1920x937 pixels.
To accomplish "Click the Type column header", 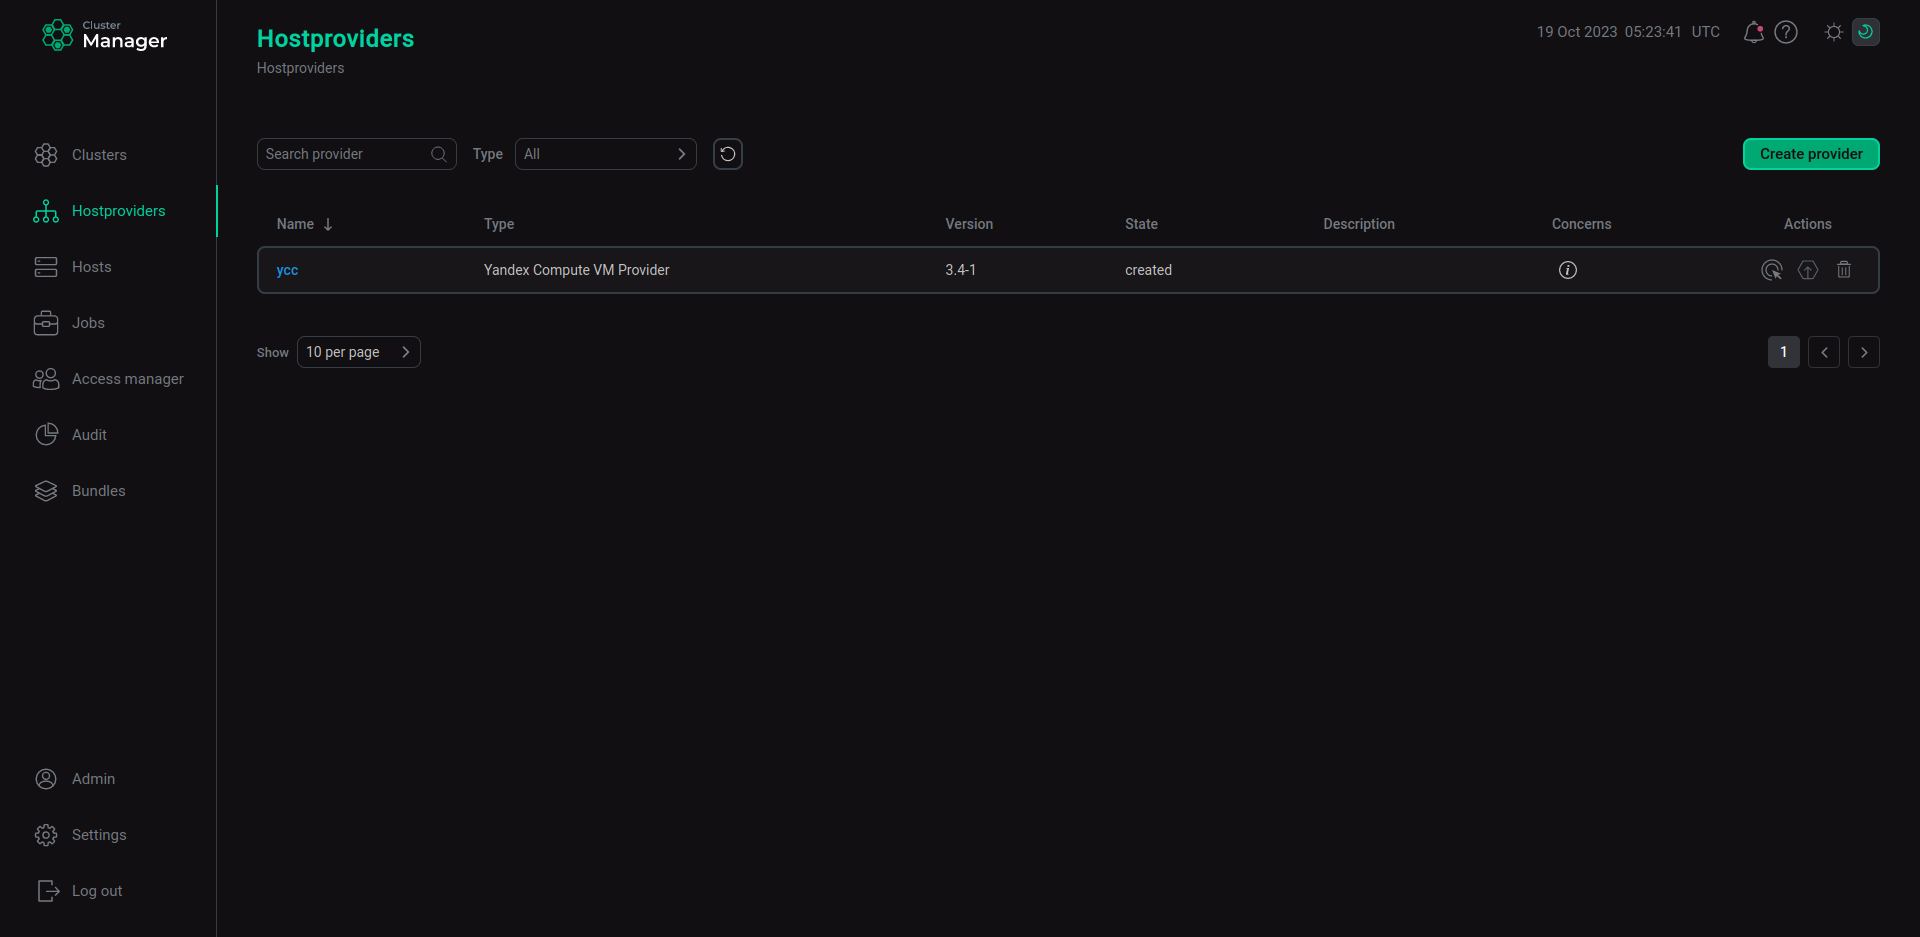I will click(499, 224).
